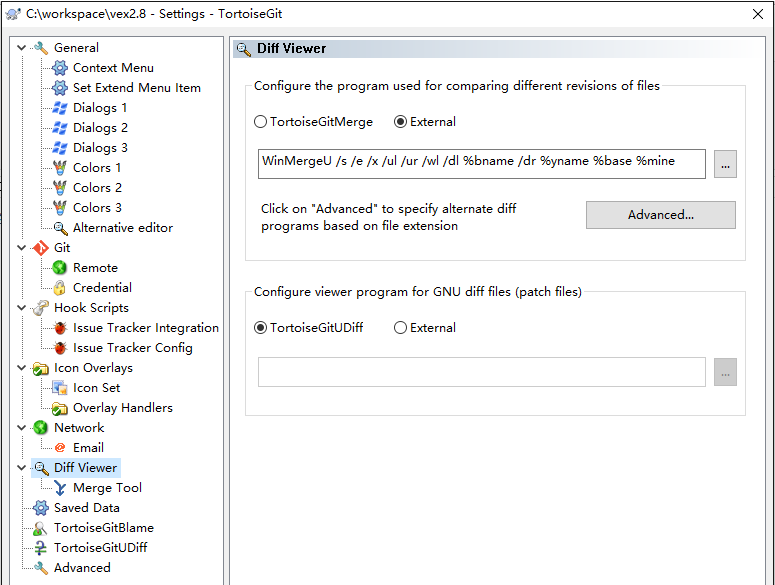Click the Network globe icon
Image resolution: width=775 pixels, height=585 pixels.
[41, 428]
